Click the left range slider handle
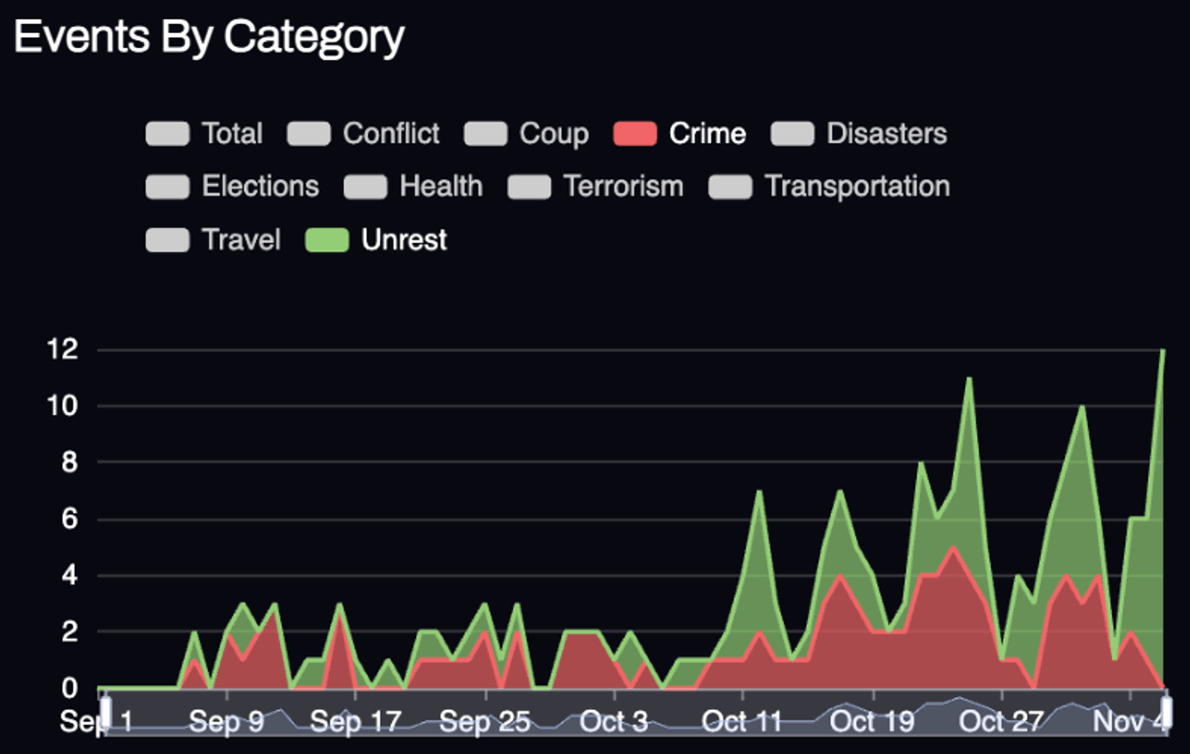 pyautogui.click(x=105, y=718)
